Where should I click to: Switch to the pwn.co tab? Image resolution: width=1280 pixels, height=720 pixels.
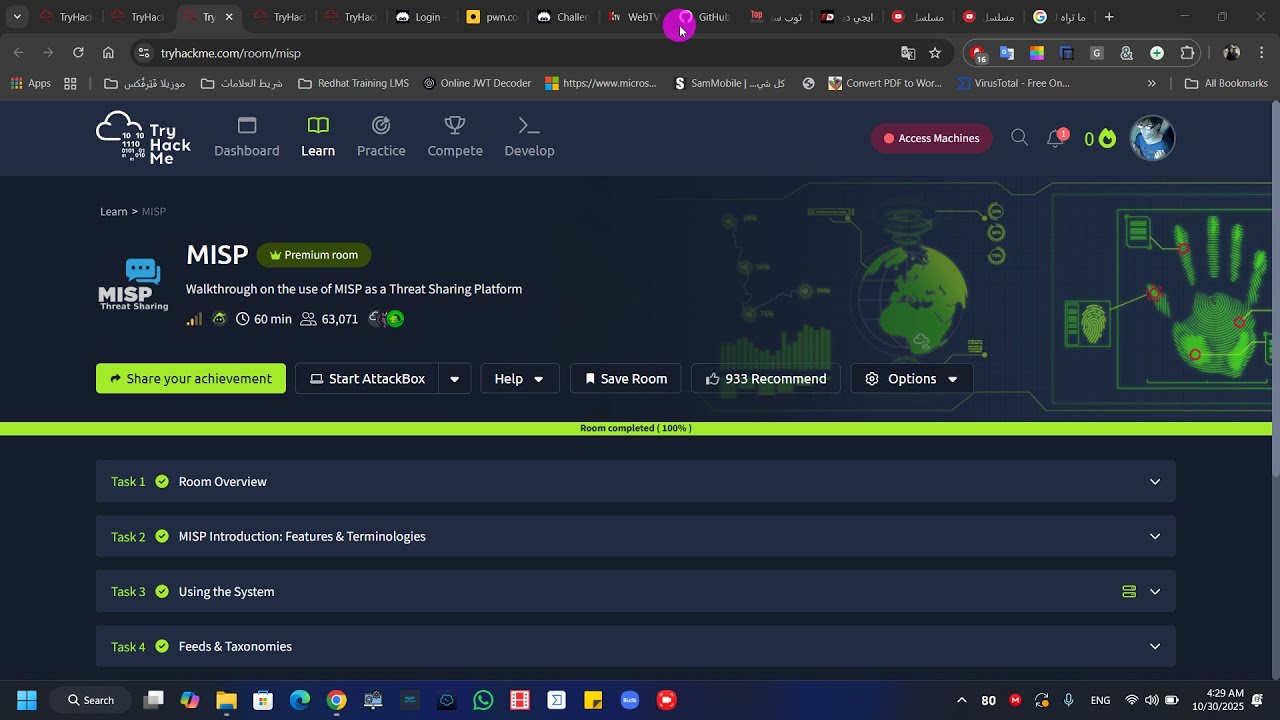click(x=492, y=17)
